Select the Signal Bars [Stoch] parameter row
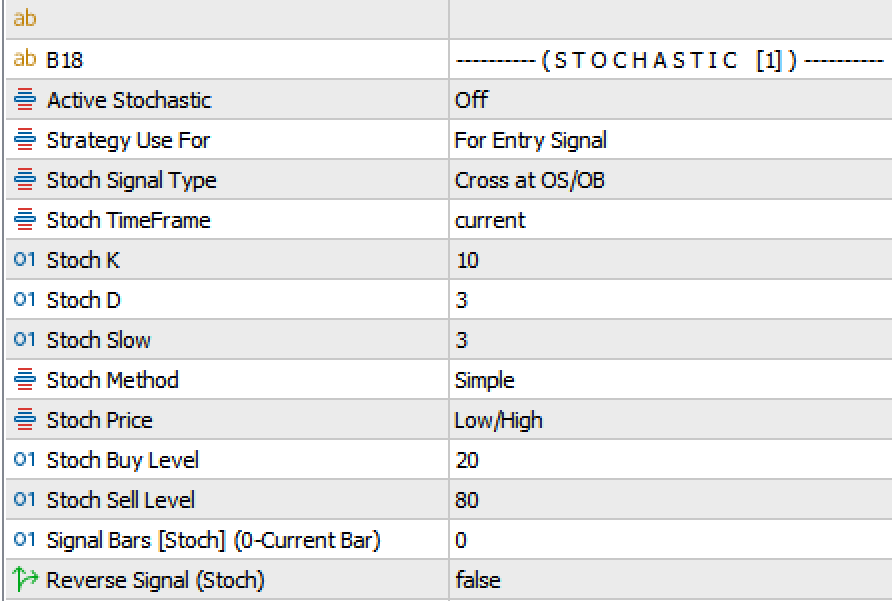Screen dimensions: 892x601 pos(213,540)
